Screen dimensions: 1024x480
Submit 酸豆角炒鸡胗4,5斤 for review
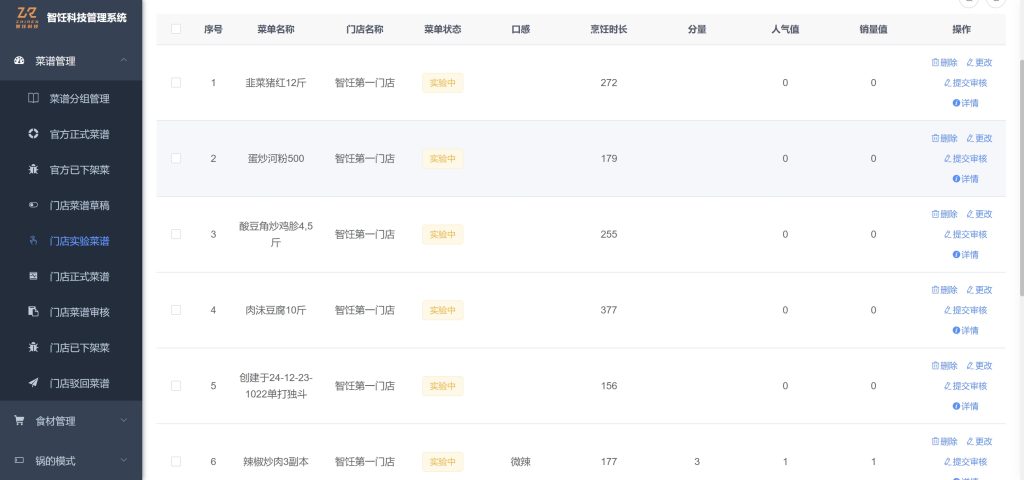pyautogui.click(x=965, y=234)
